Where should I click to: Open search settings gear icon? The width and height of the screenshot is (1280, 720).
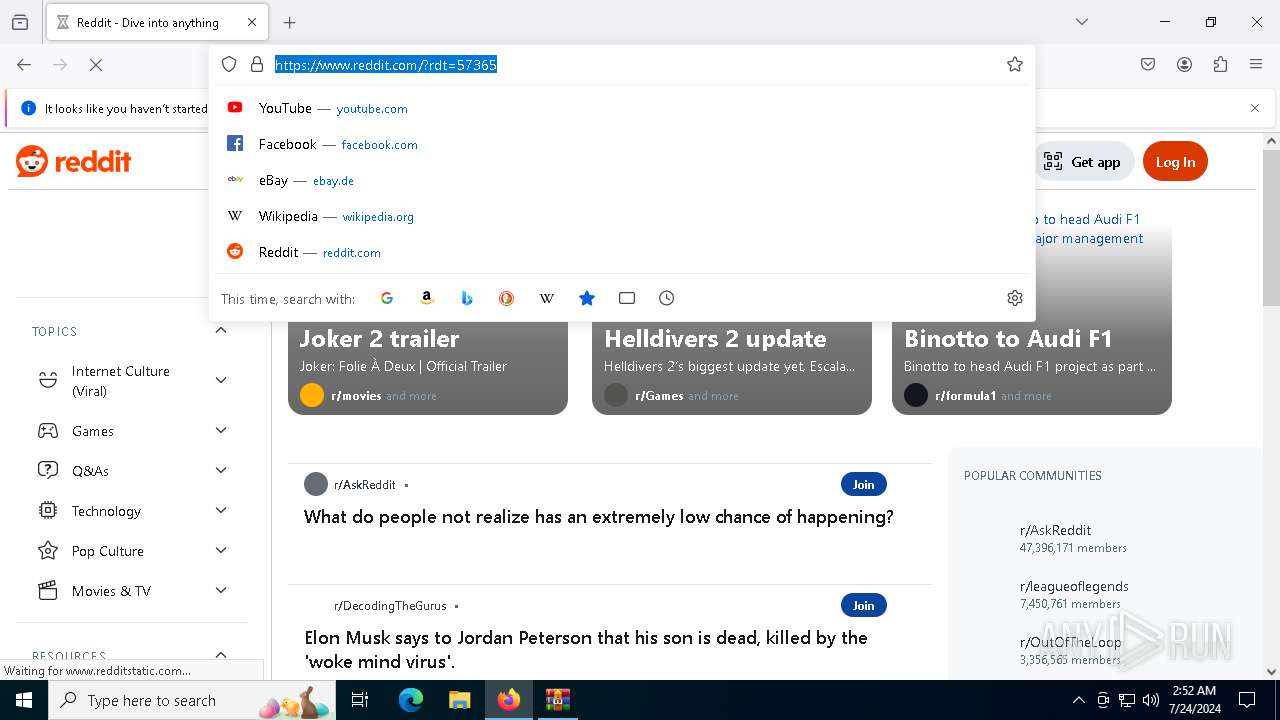[1015, 298]
